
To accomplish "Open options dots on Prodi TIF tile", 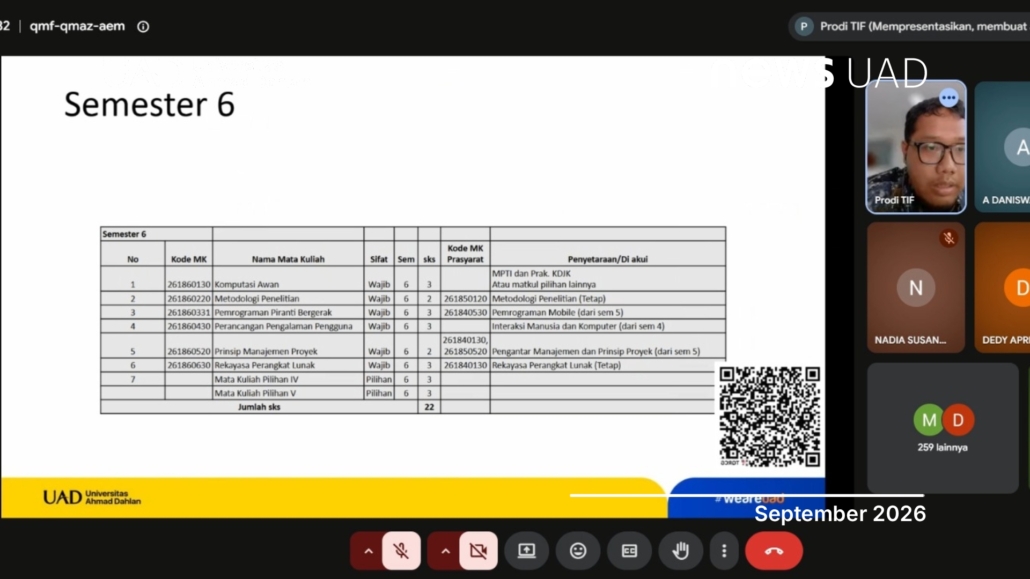I will (949, 97).
